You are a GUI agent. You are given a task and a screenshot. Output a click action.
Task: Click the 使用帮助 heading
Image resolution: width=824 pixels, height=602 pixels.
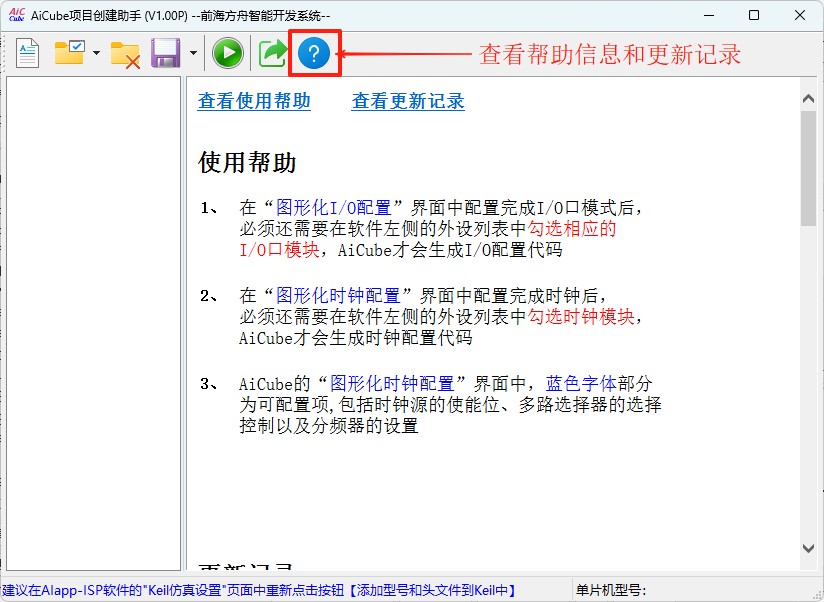[x=247, y=162]
